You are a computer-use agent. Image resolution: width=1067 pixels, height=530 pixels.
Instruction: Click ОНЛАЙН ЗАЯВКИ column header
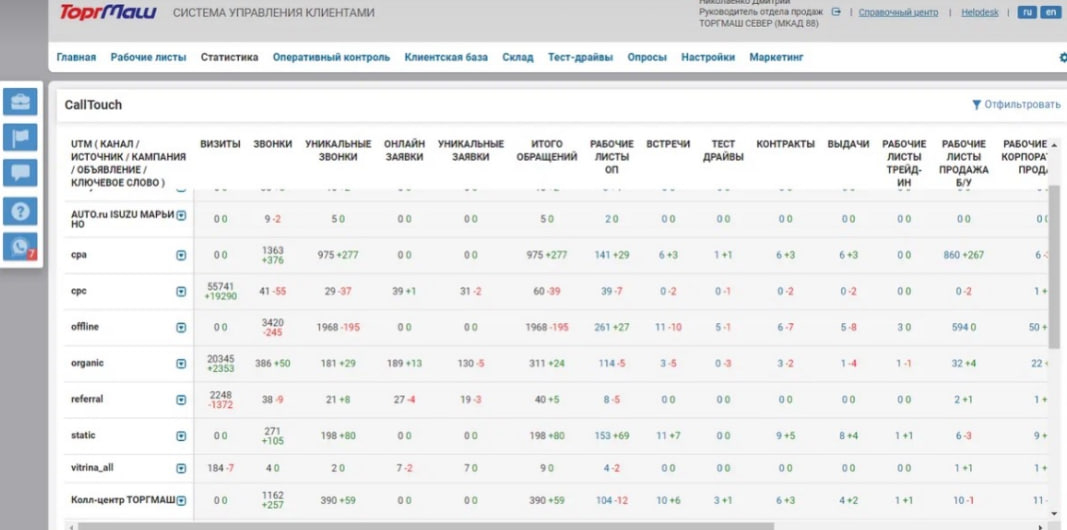click(x=404, y=150)
